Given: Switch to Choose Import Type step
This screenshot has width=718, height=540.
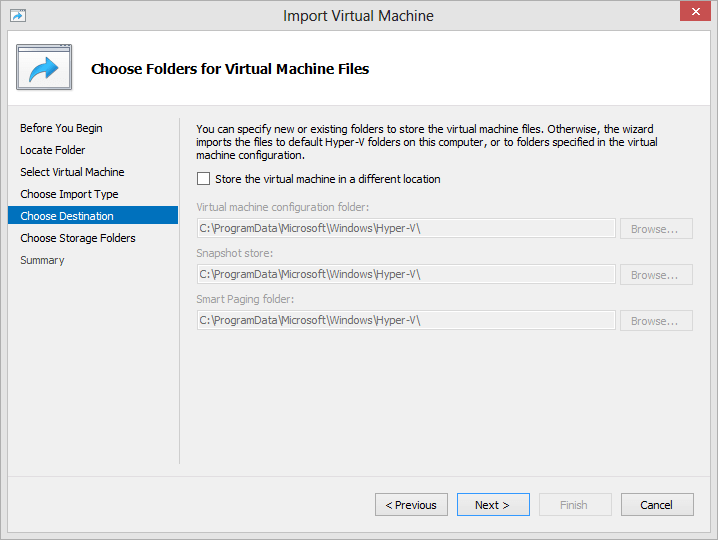Looking at the screenshot, I should tap(69, 194).
